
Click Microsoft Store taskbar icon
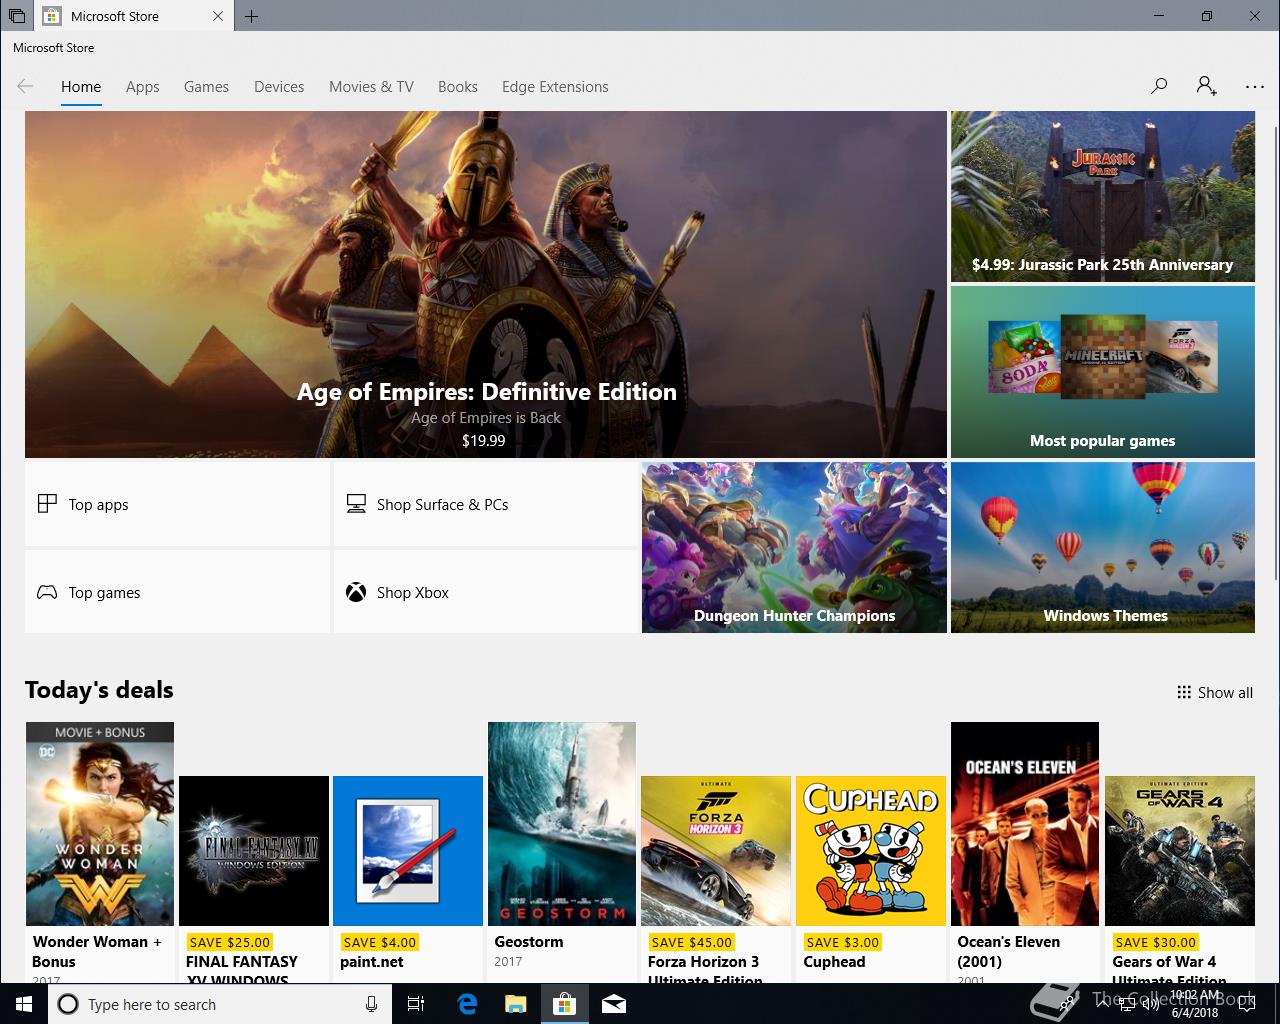[564, 1004]
